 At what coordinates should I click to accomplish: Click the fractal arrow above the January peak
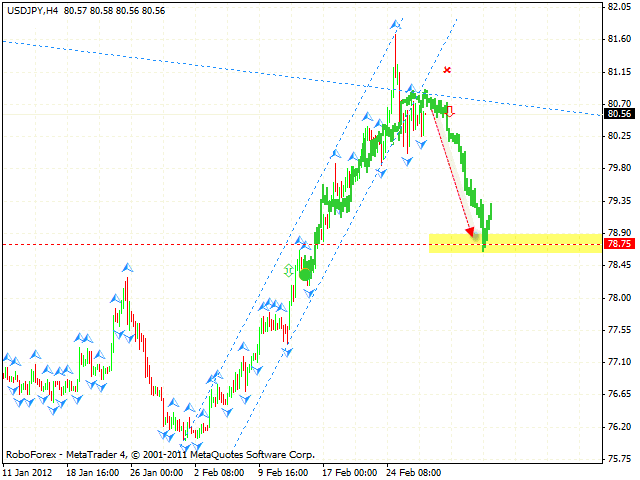click(x=127, y=267)
